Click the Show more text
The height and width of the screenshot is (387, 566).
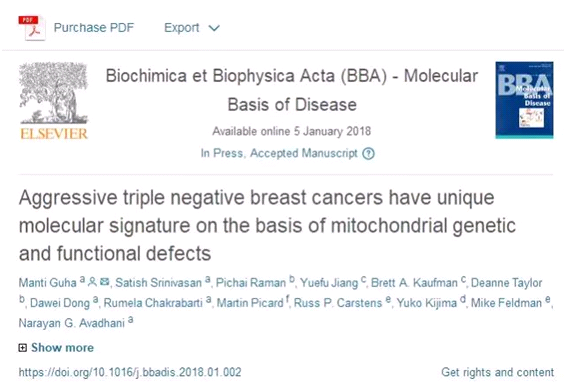62,348
